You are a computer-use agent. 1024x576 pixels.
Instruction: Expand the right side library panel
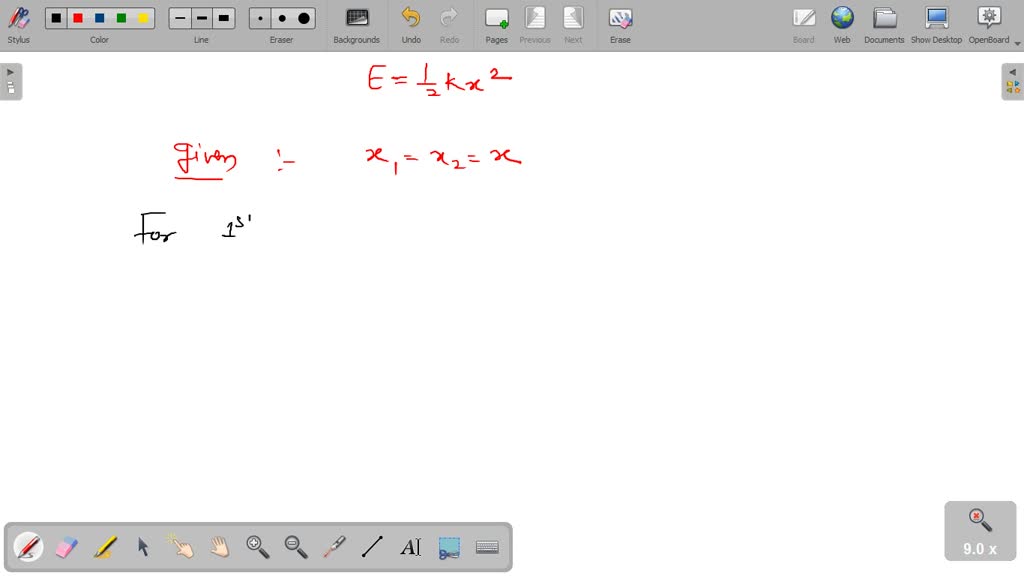point(1012,81)
